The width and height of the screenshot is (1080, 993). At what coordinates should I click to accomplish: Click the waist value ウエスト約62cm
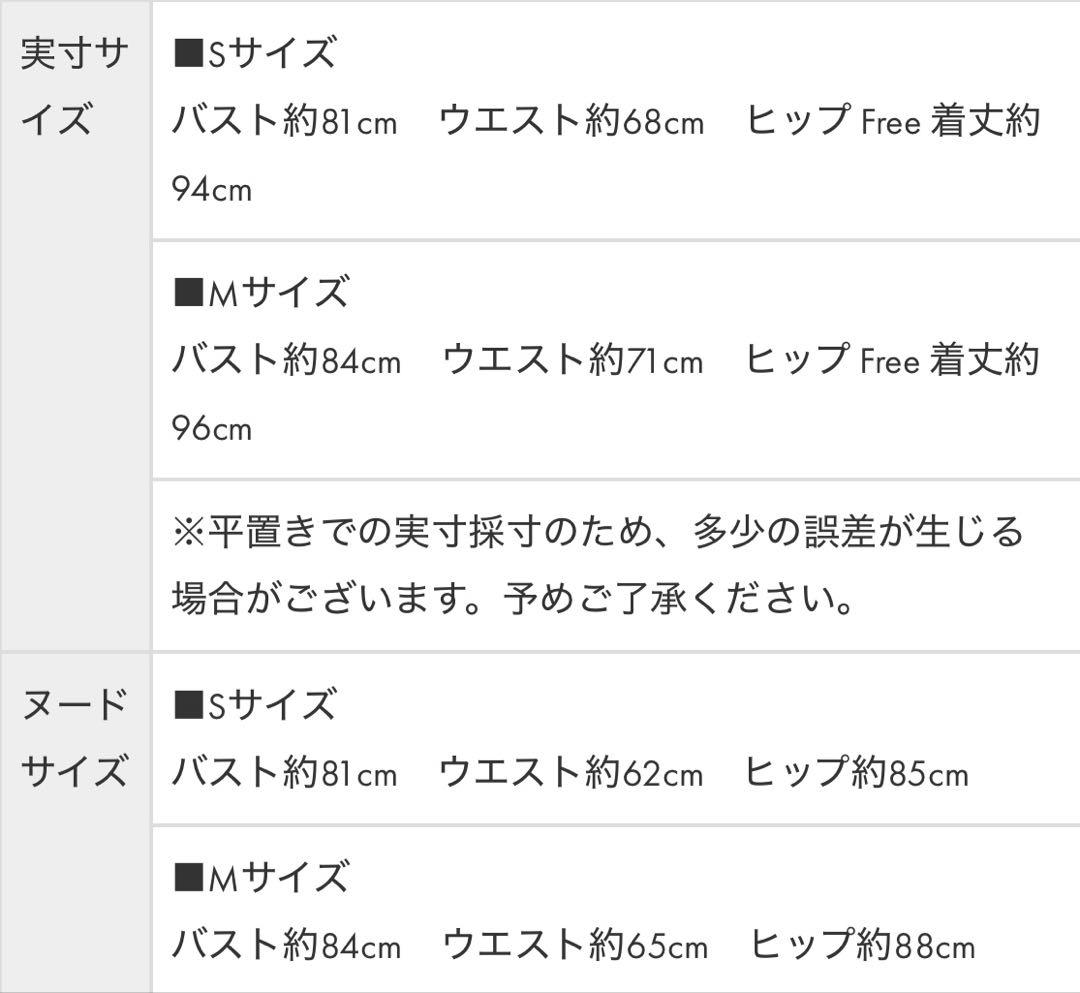pos(571,774)
